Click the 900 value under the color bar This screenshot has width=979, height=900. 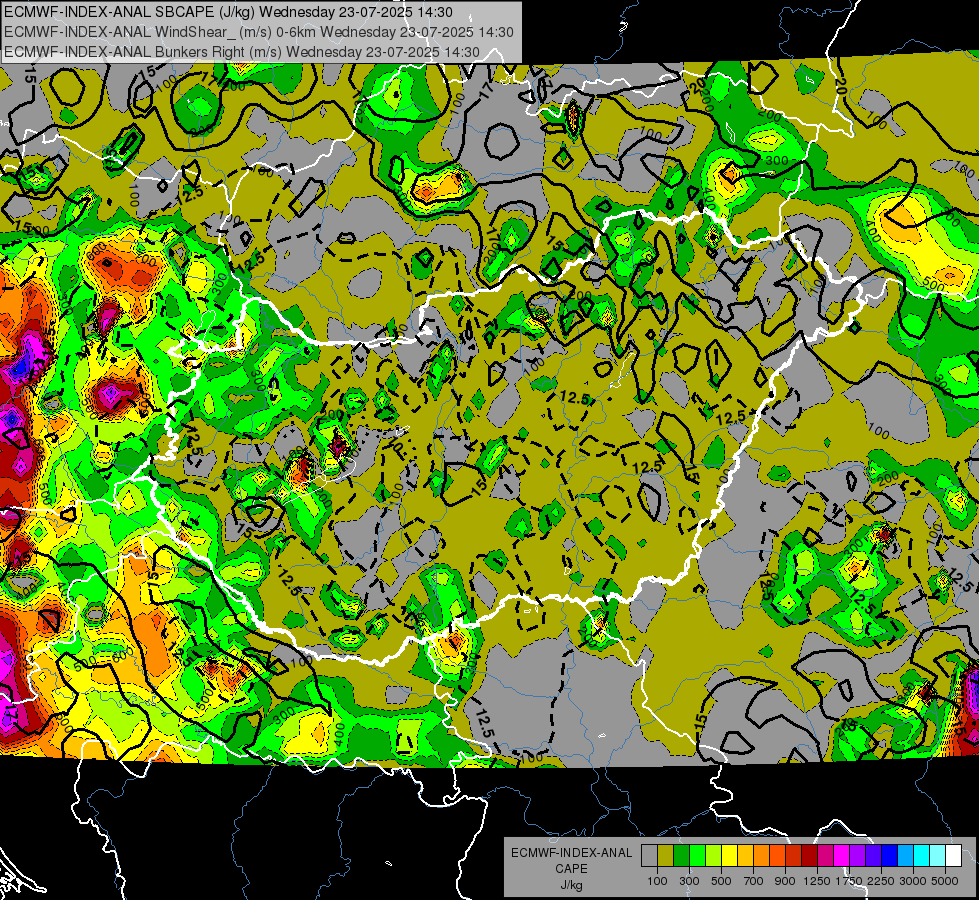click(x=785, y=881)
